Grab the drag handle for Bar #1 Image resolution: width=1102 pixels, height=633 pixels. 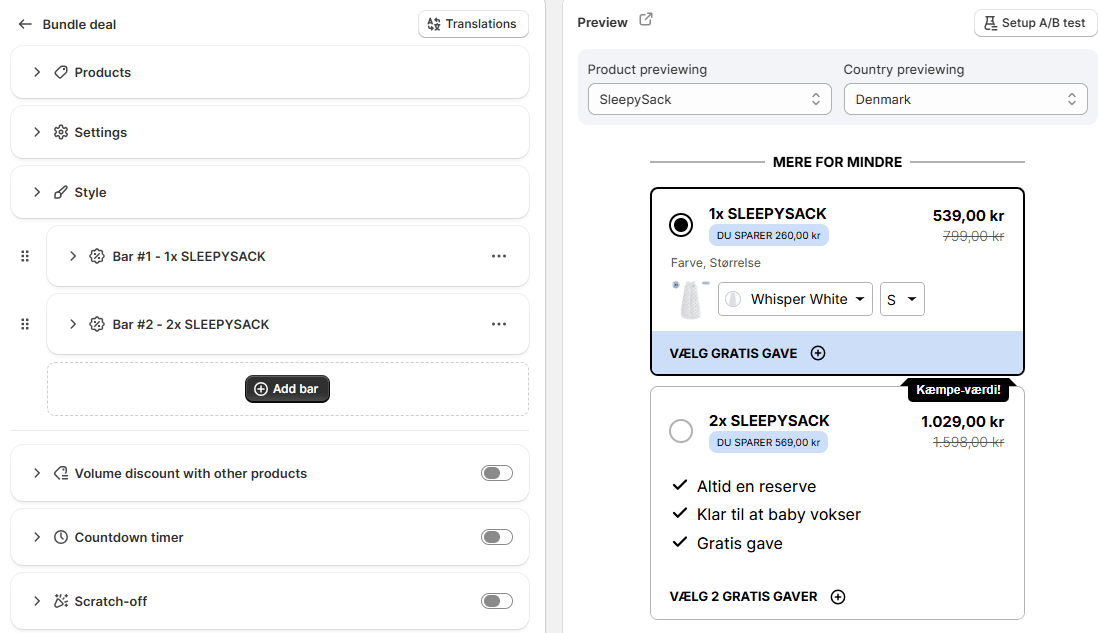(x=25, y=256)
